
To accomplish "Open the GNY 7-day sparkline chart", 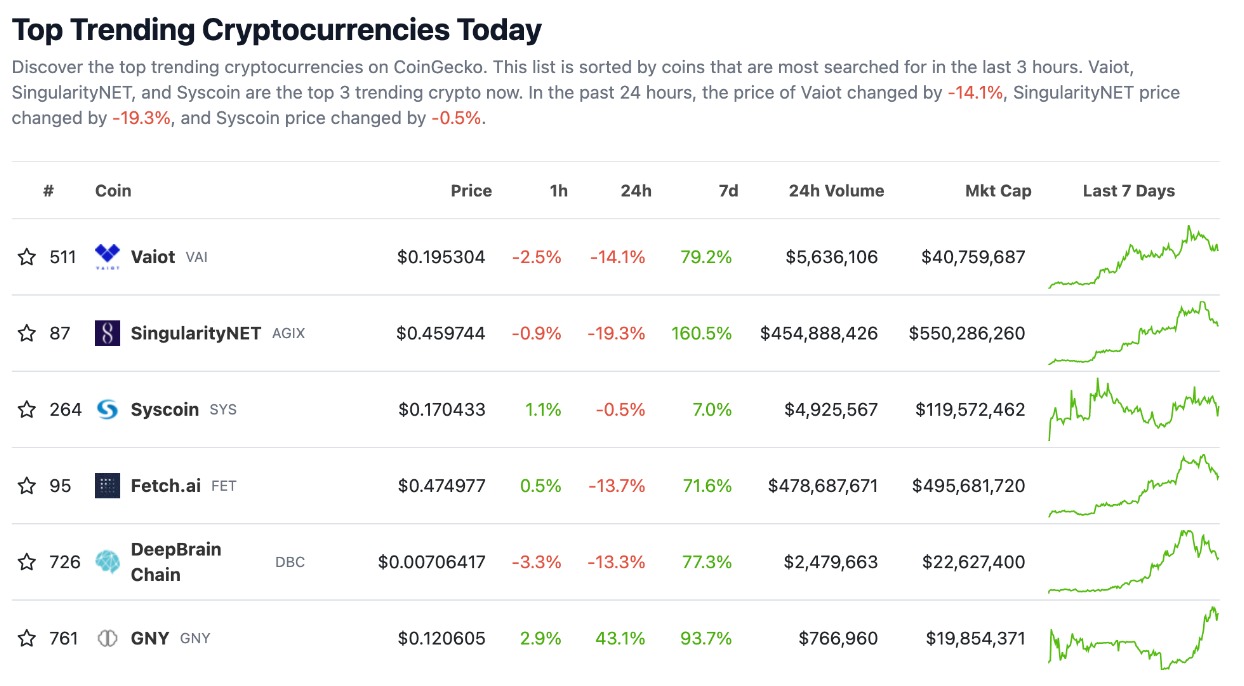I will [1133, 638].
